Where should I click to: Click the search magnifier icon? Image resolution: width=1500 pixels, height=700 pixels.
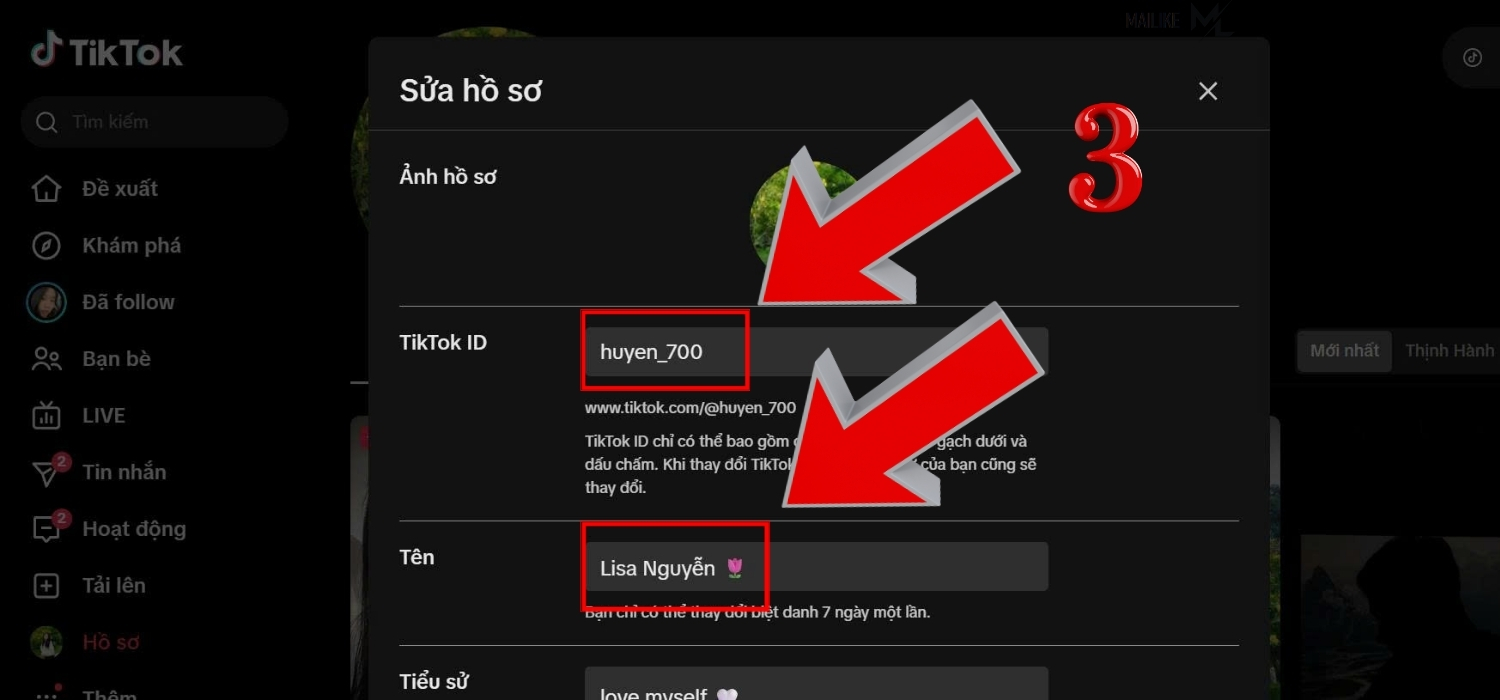coord(46,122)
